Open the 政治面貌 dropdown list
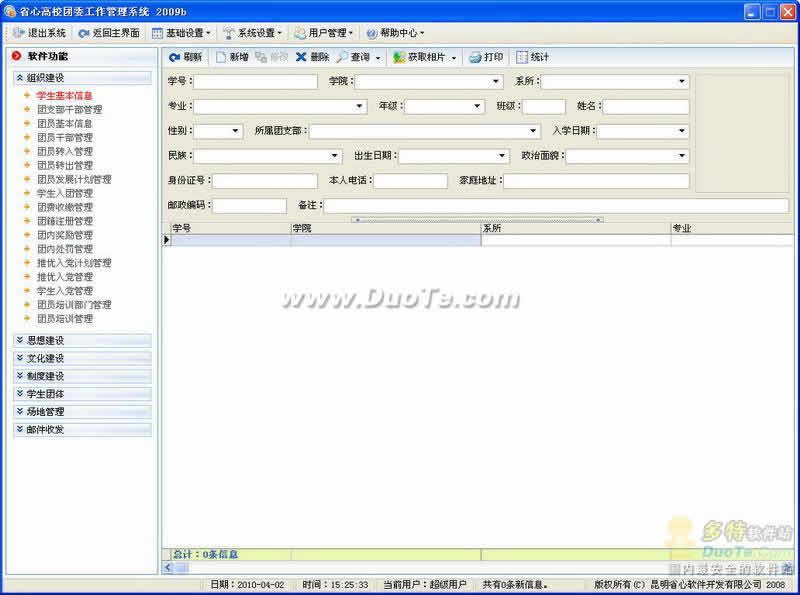 click(x=682, y=156)
